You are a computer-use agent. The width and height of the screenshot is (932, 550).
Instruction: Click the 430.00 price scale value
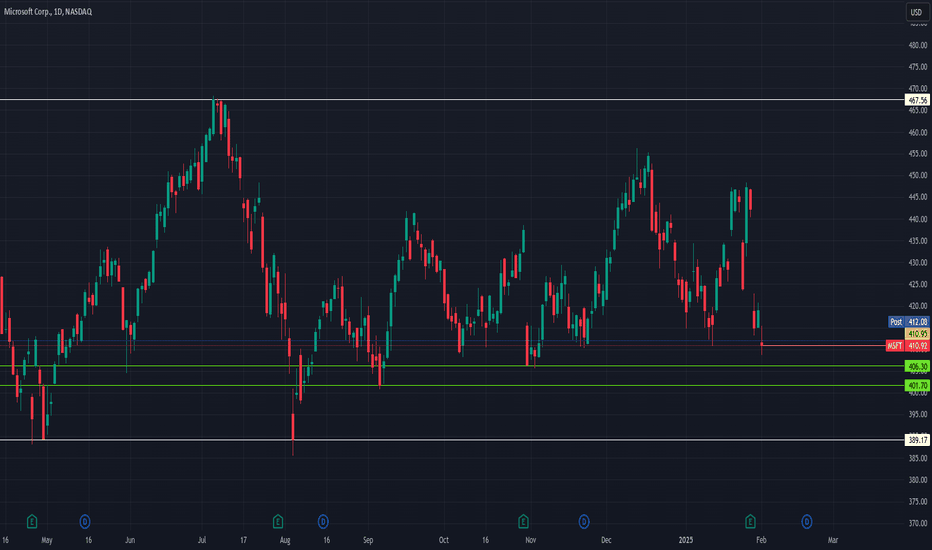(918, 263)
